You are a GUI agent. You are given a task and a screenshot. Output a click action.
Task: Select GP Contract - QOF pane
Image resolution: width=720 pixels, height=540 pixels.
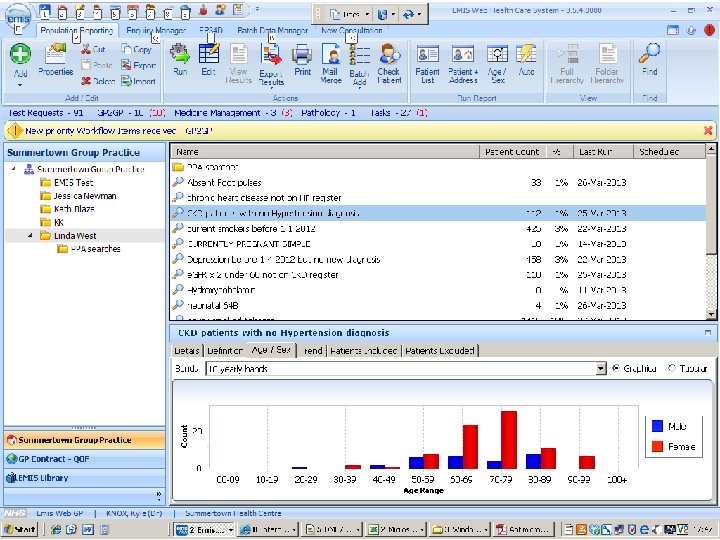pyautogui.click(x=84, y=459)
